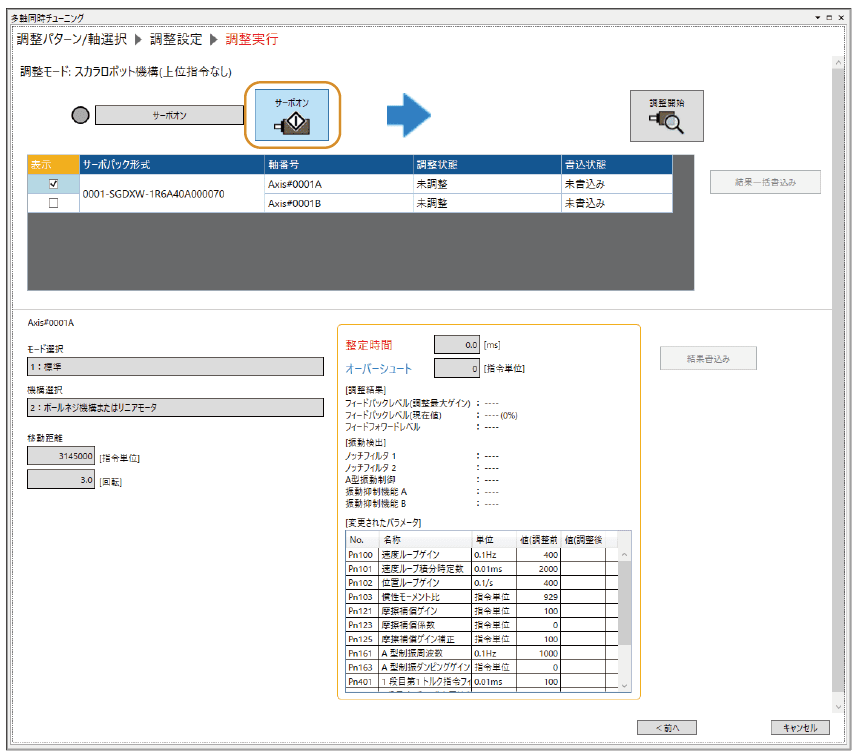
Task: Uncheck the display checkbox for Axis#0001A
Action: (x=54, y=184)
